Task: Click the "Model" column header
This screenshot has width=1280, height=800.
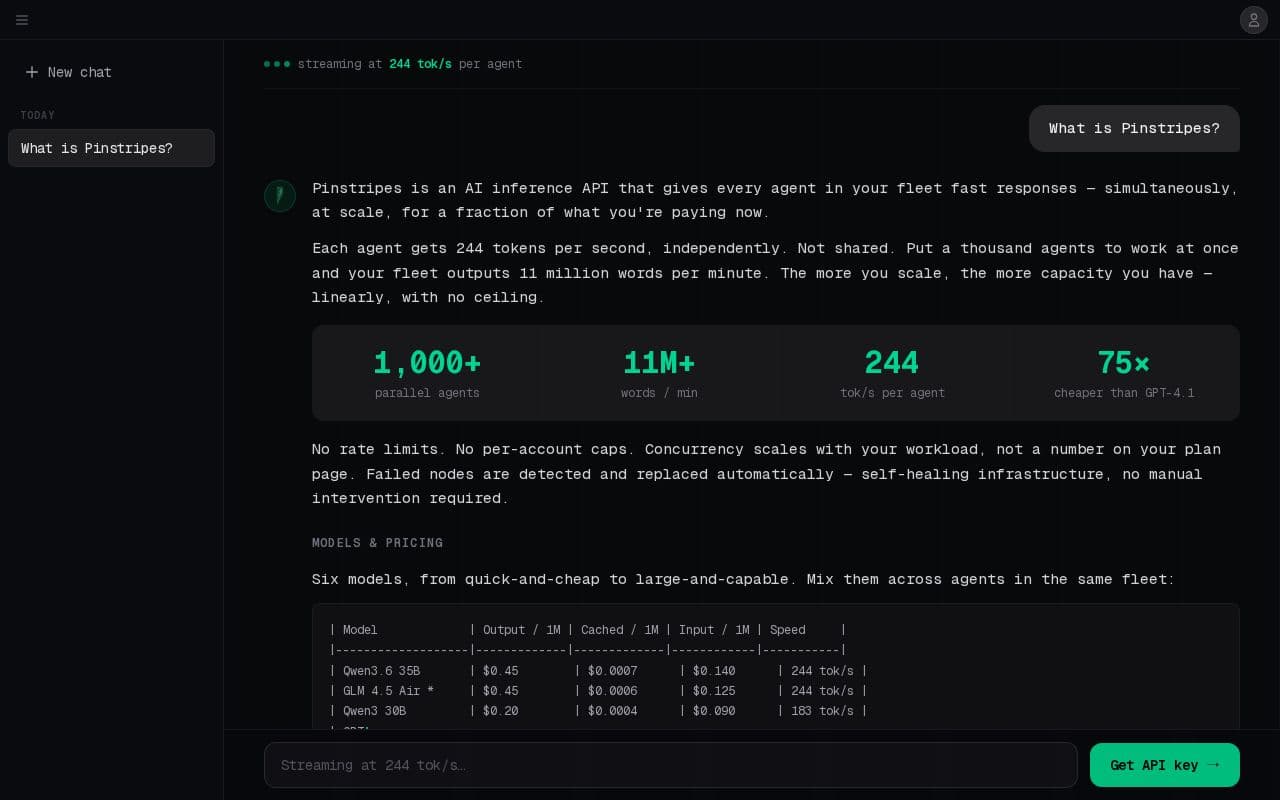Action: (x=360, y=630)
